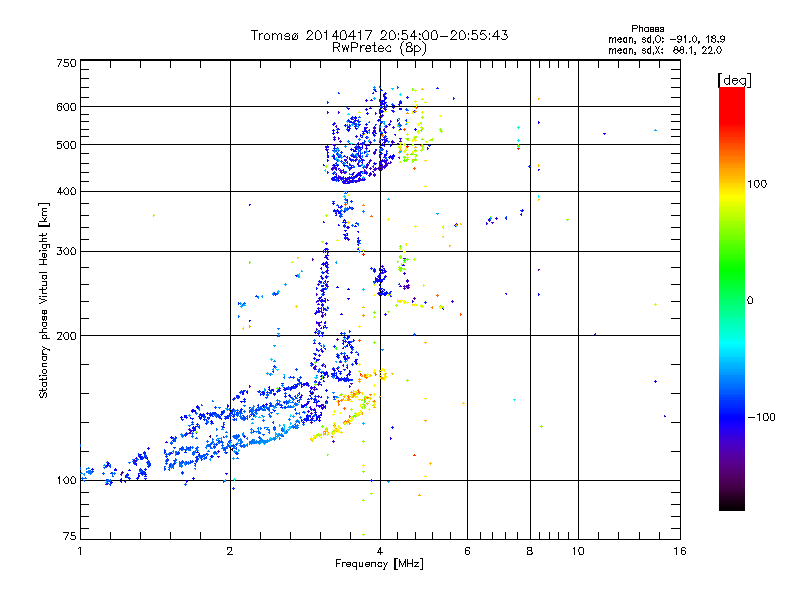Click the x-axis tick label '4'
This screenshot has width=800, height=600.
380,551
